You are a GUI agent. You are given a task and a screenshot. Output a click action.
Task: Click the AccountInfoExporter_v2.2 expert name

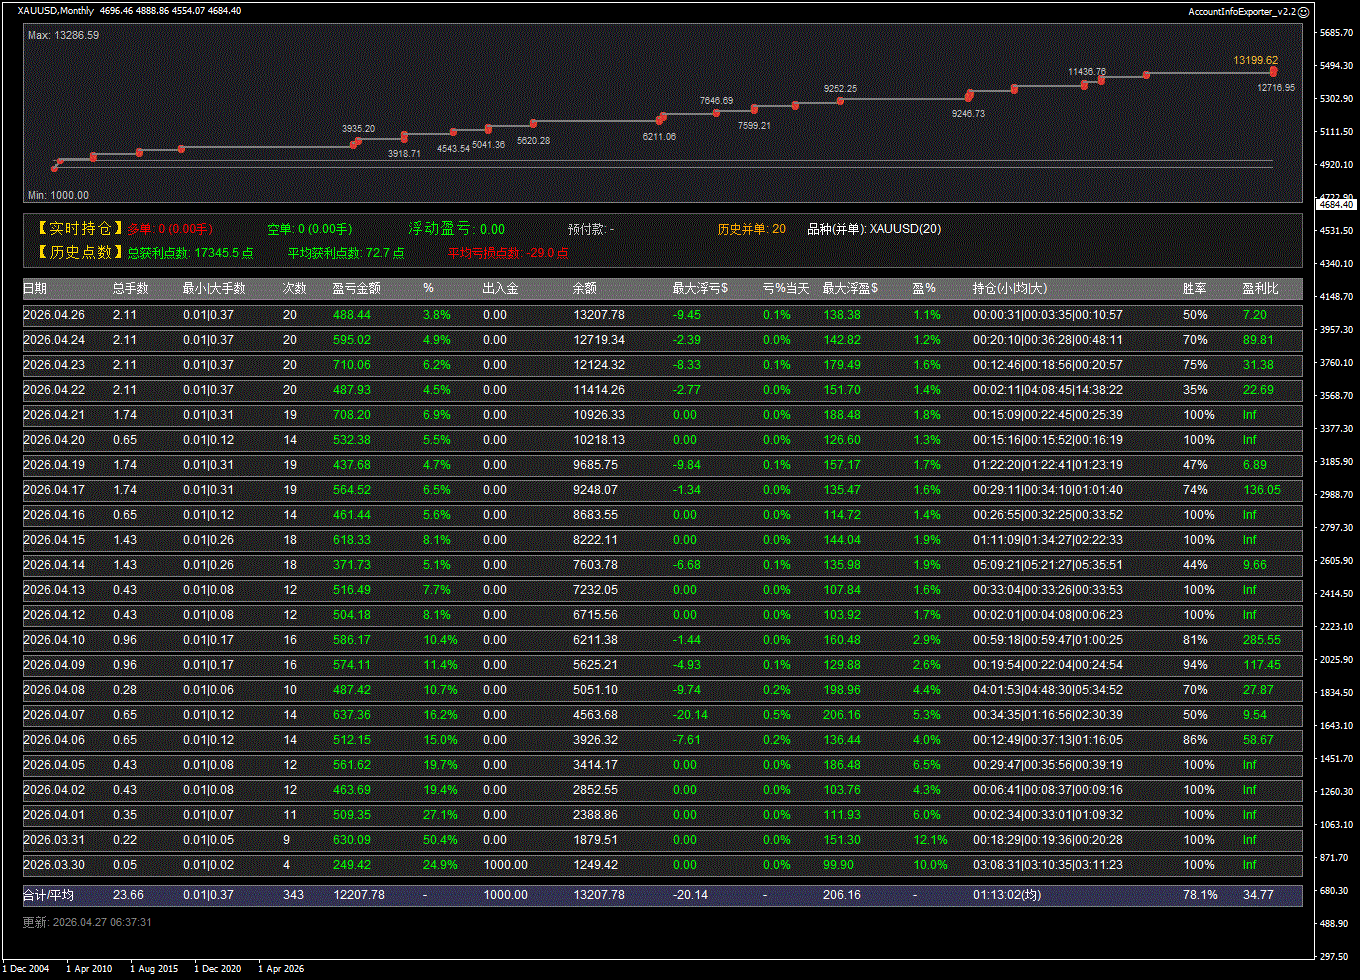pos(1241,11)
